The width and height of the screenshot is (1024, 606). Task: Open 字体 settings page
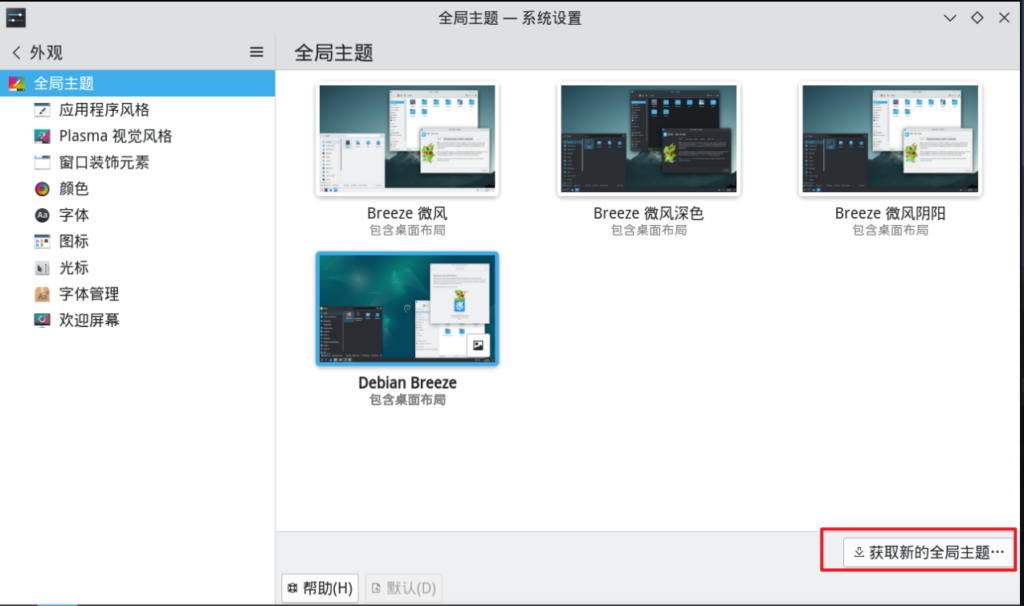pos(137,215)
